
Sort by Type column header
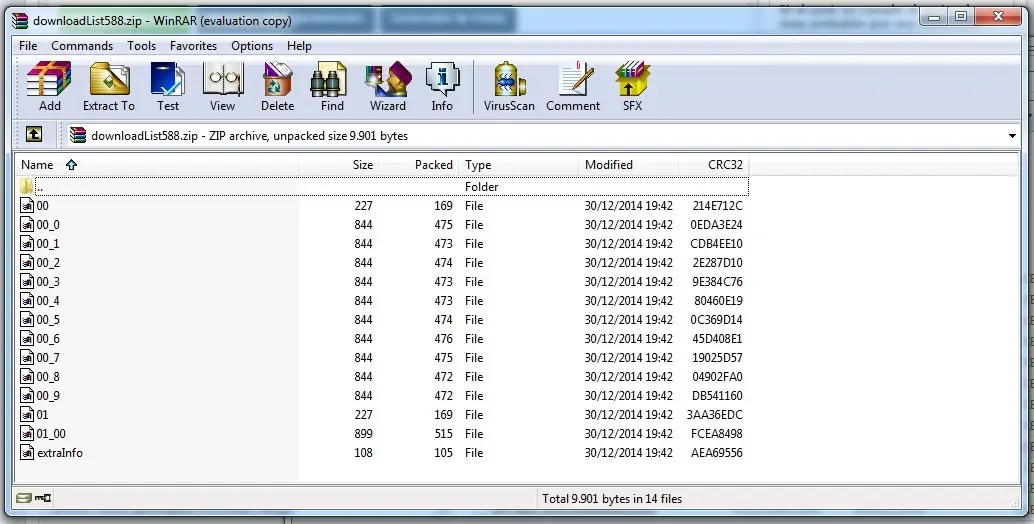[x=519, y=165]
